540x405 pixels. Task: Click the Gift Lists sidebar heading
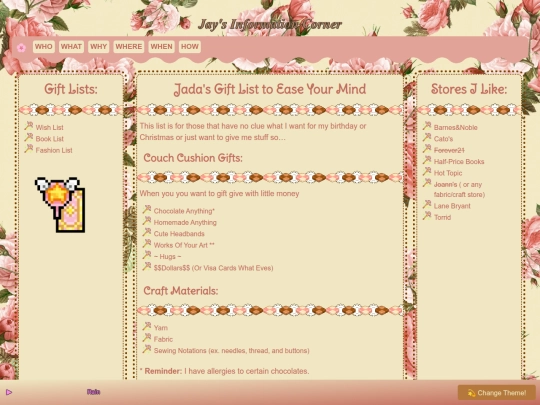(x=71, y=89)
